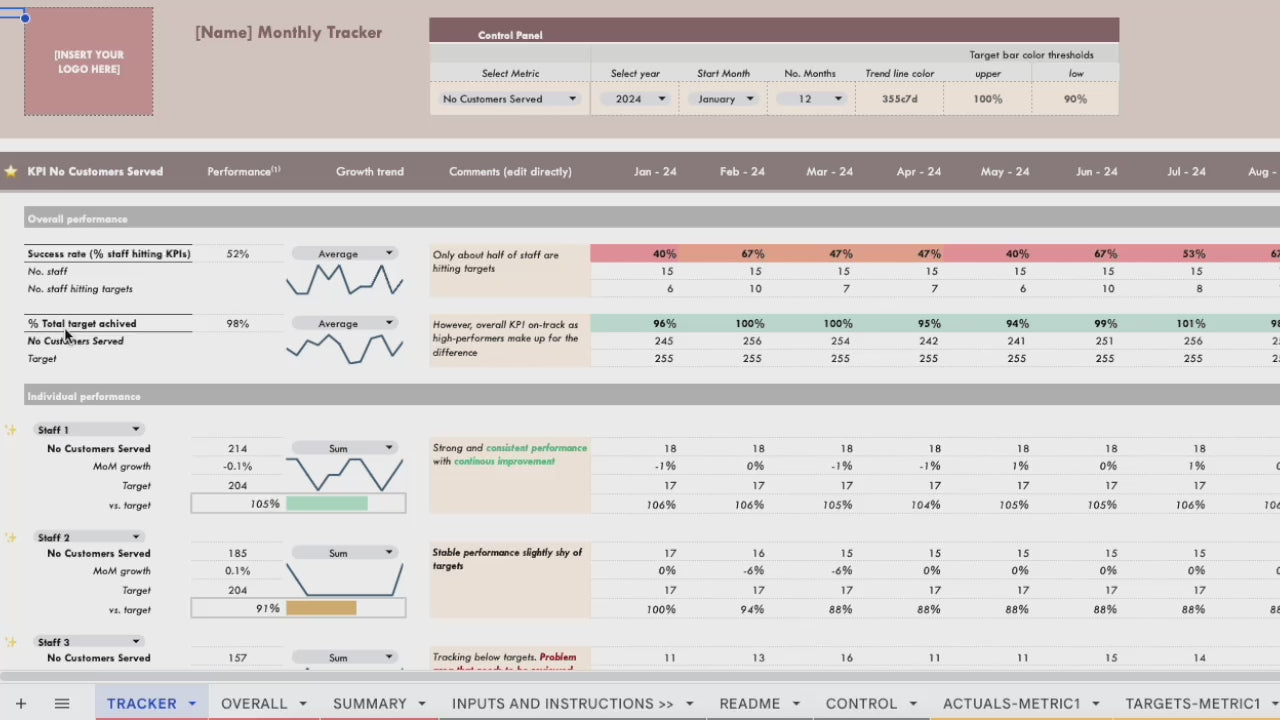Open the Sum dropdown for Staff 3
This screenshot has height=720, width=1280.
pos(345,658)
